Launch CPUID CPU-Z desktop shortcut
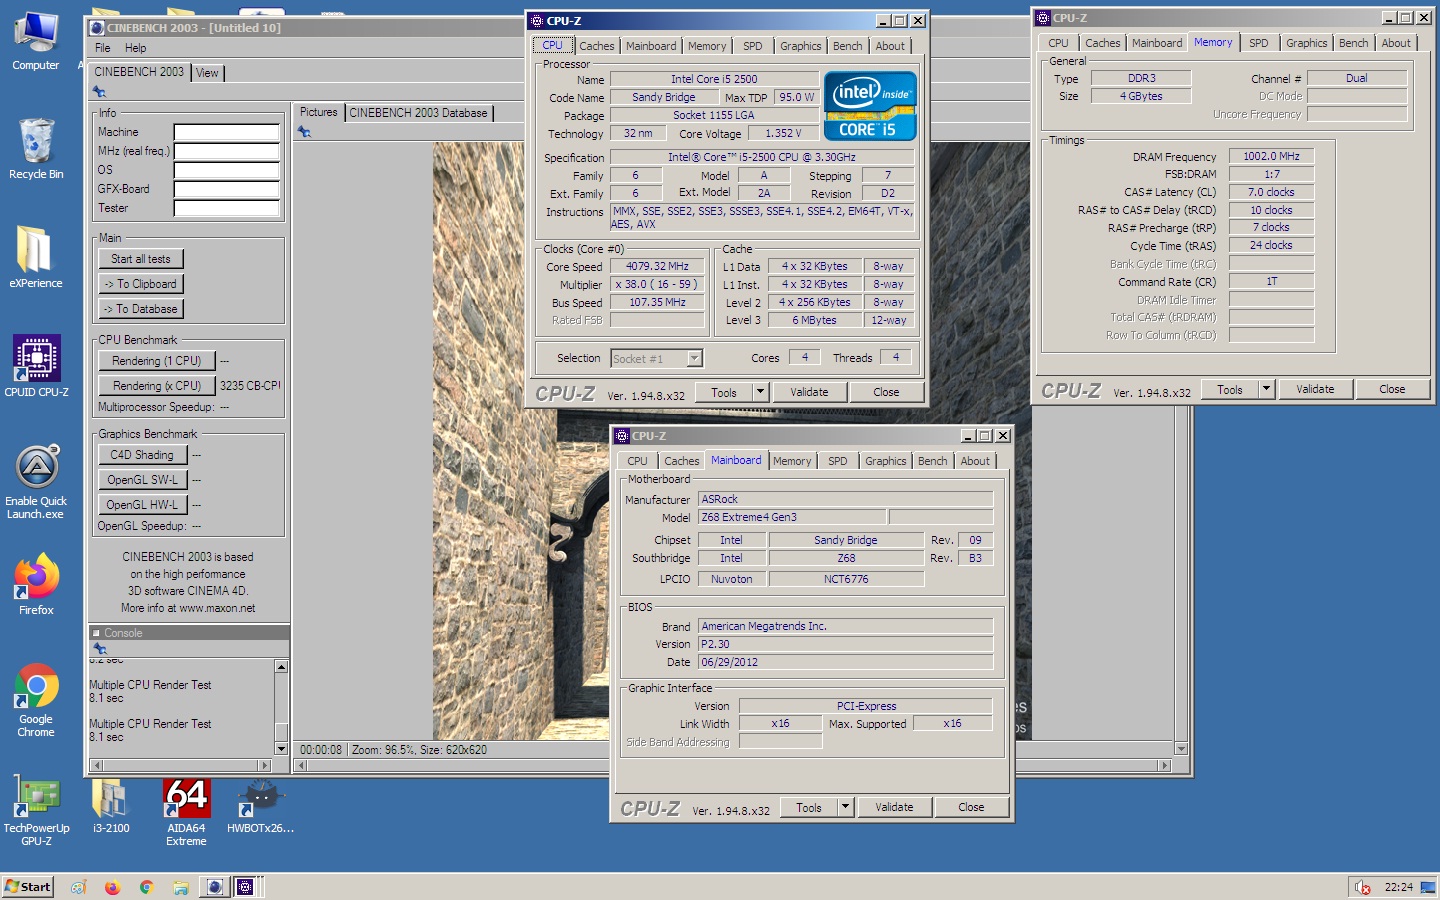Screen dimensions: 1440x900 (x=36, y=366)
